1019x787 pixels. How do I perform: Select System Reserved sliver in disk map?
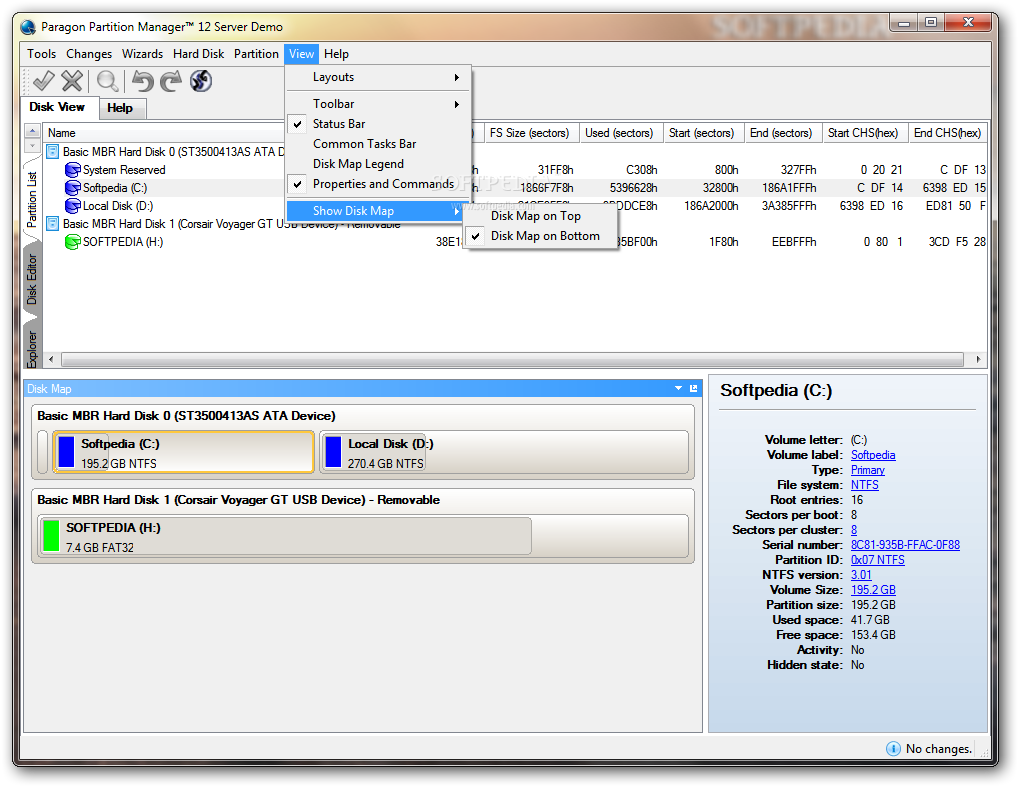click(43, 452)
